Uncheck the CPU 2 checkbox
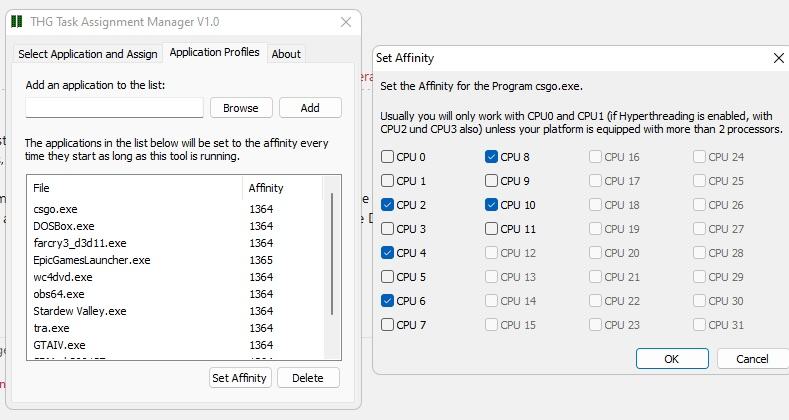 [387, 205]
